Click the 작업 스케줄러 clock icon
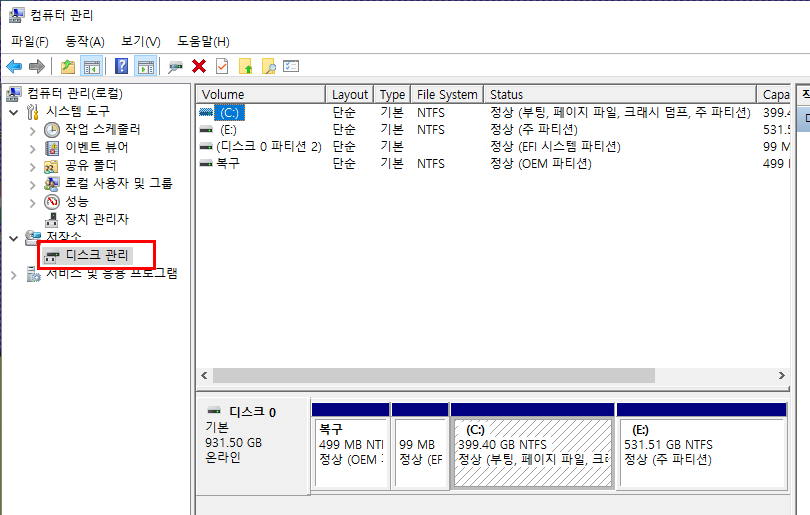The image size is (810, 515). coord(52,130)
